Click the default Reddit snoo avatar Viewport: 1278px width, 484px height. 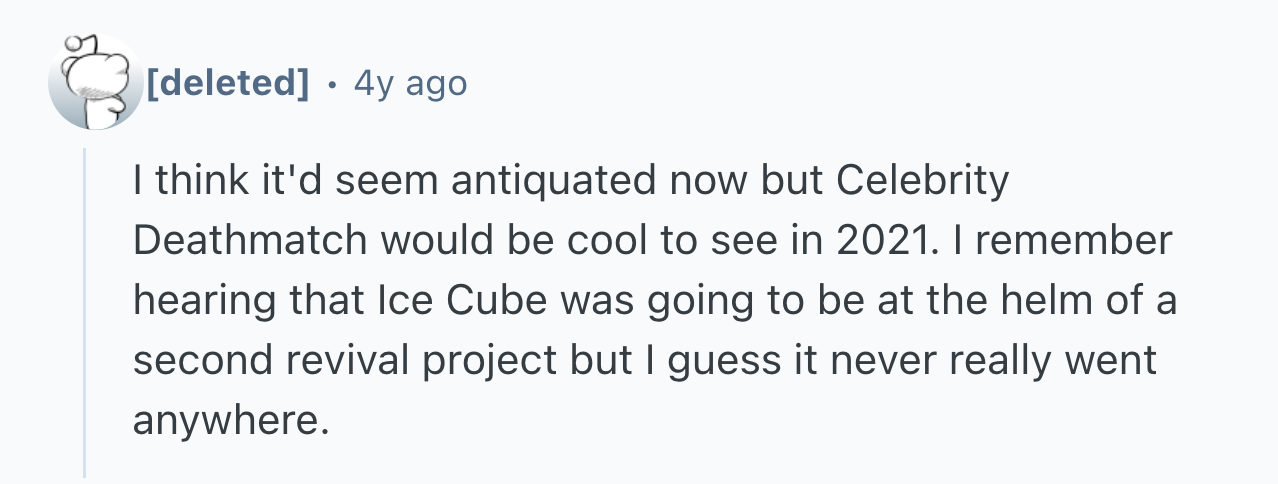tap(95, 83)
